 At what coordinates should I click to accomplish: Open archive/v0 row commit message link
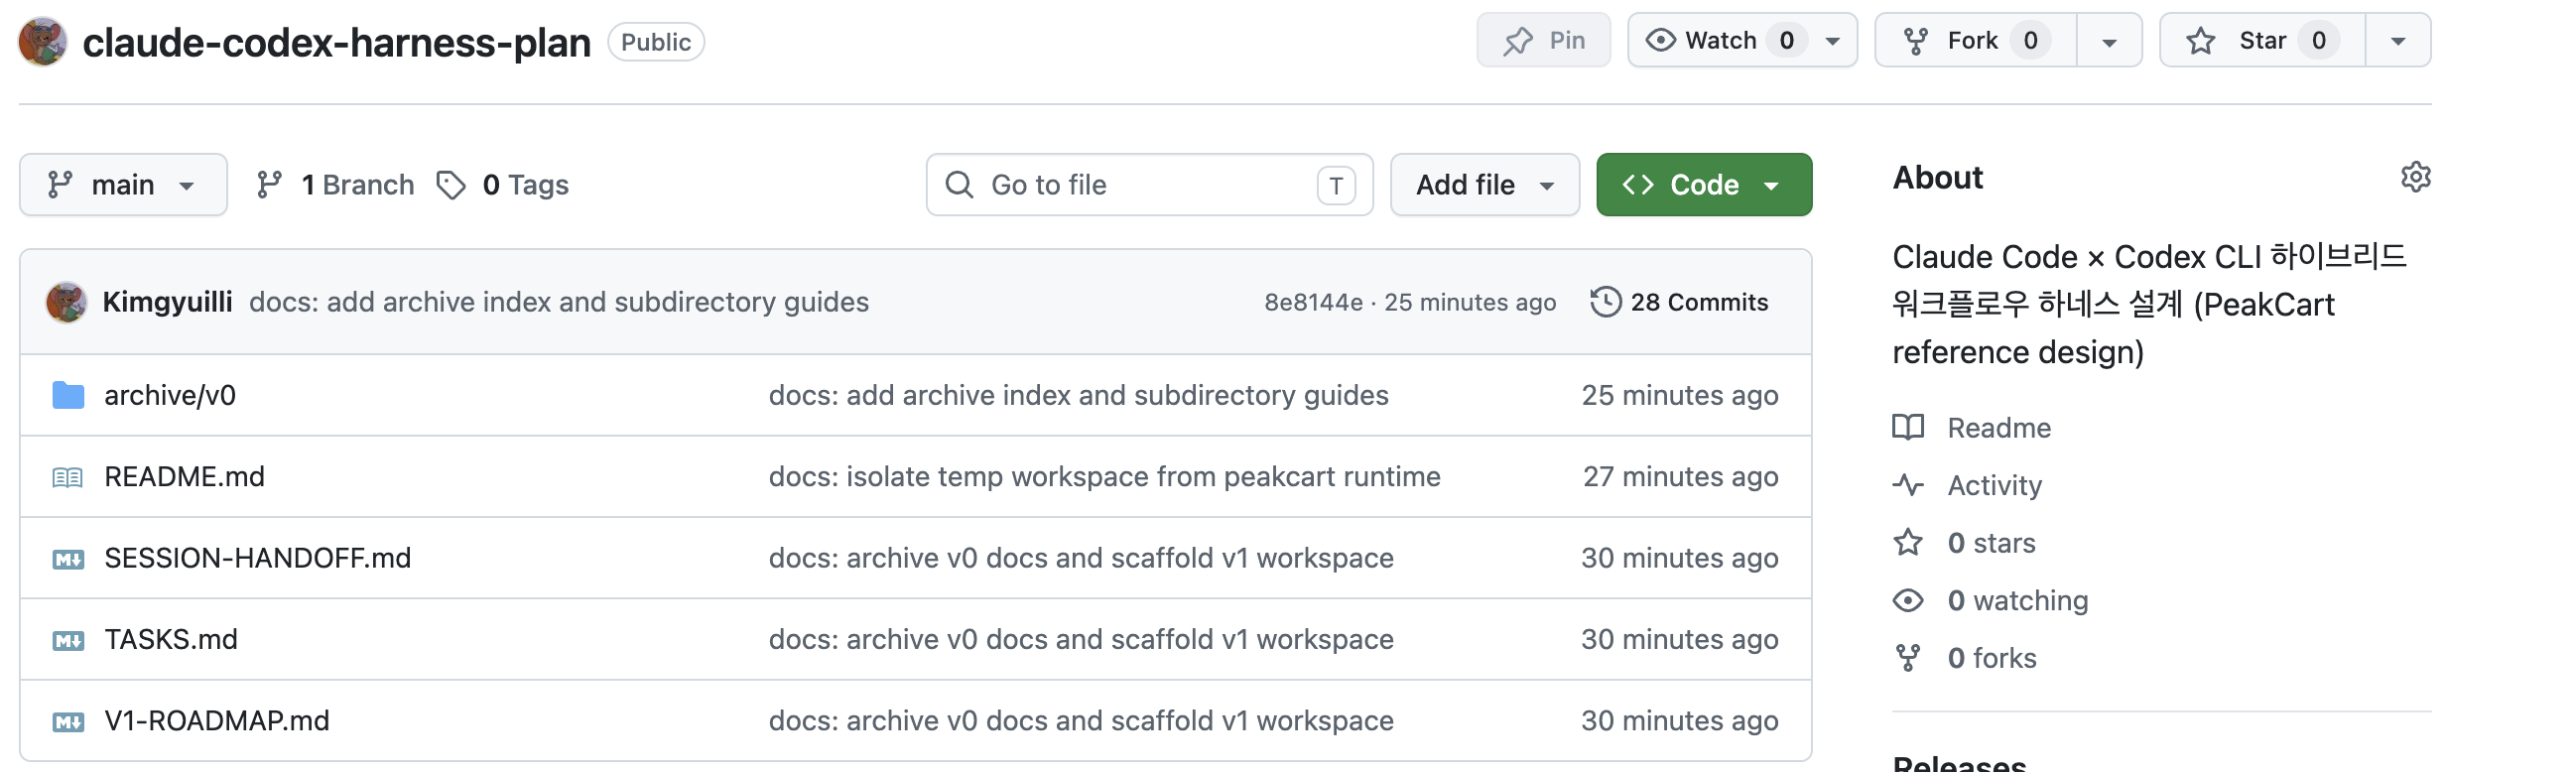point(1078,396)
